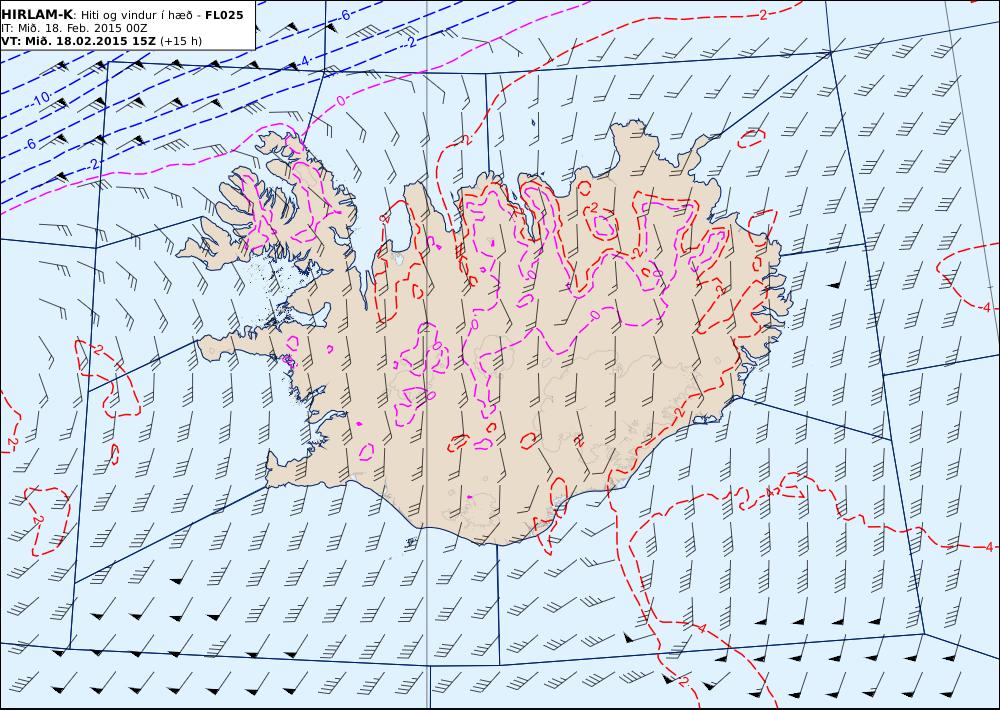The height and width of the screenshot is (710, 1000).
Task: Select the FL025 flight level label
Action: (x=224, y=15)
